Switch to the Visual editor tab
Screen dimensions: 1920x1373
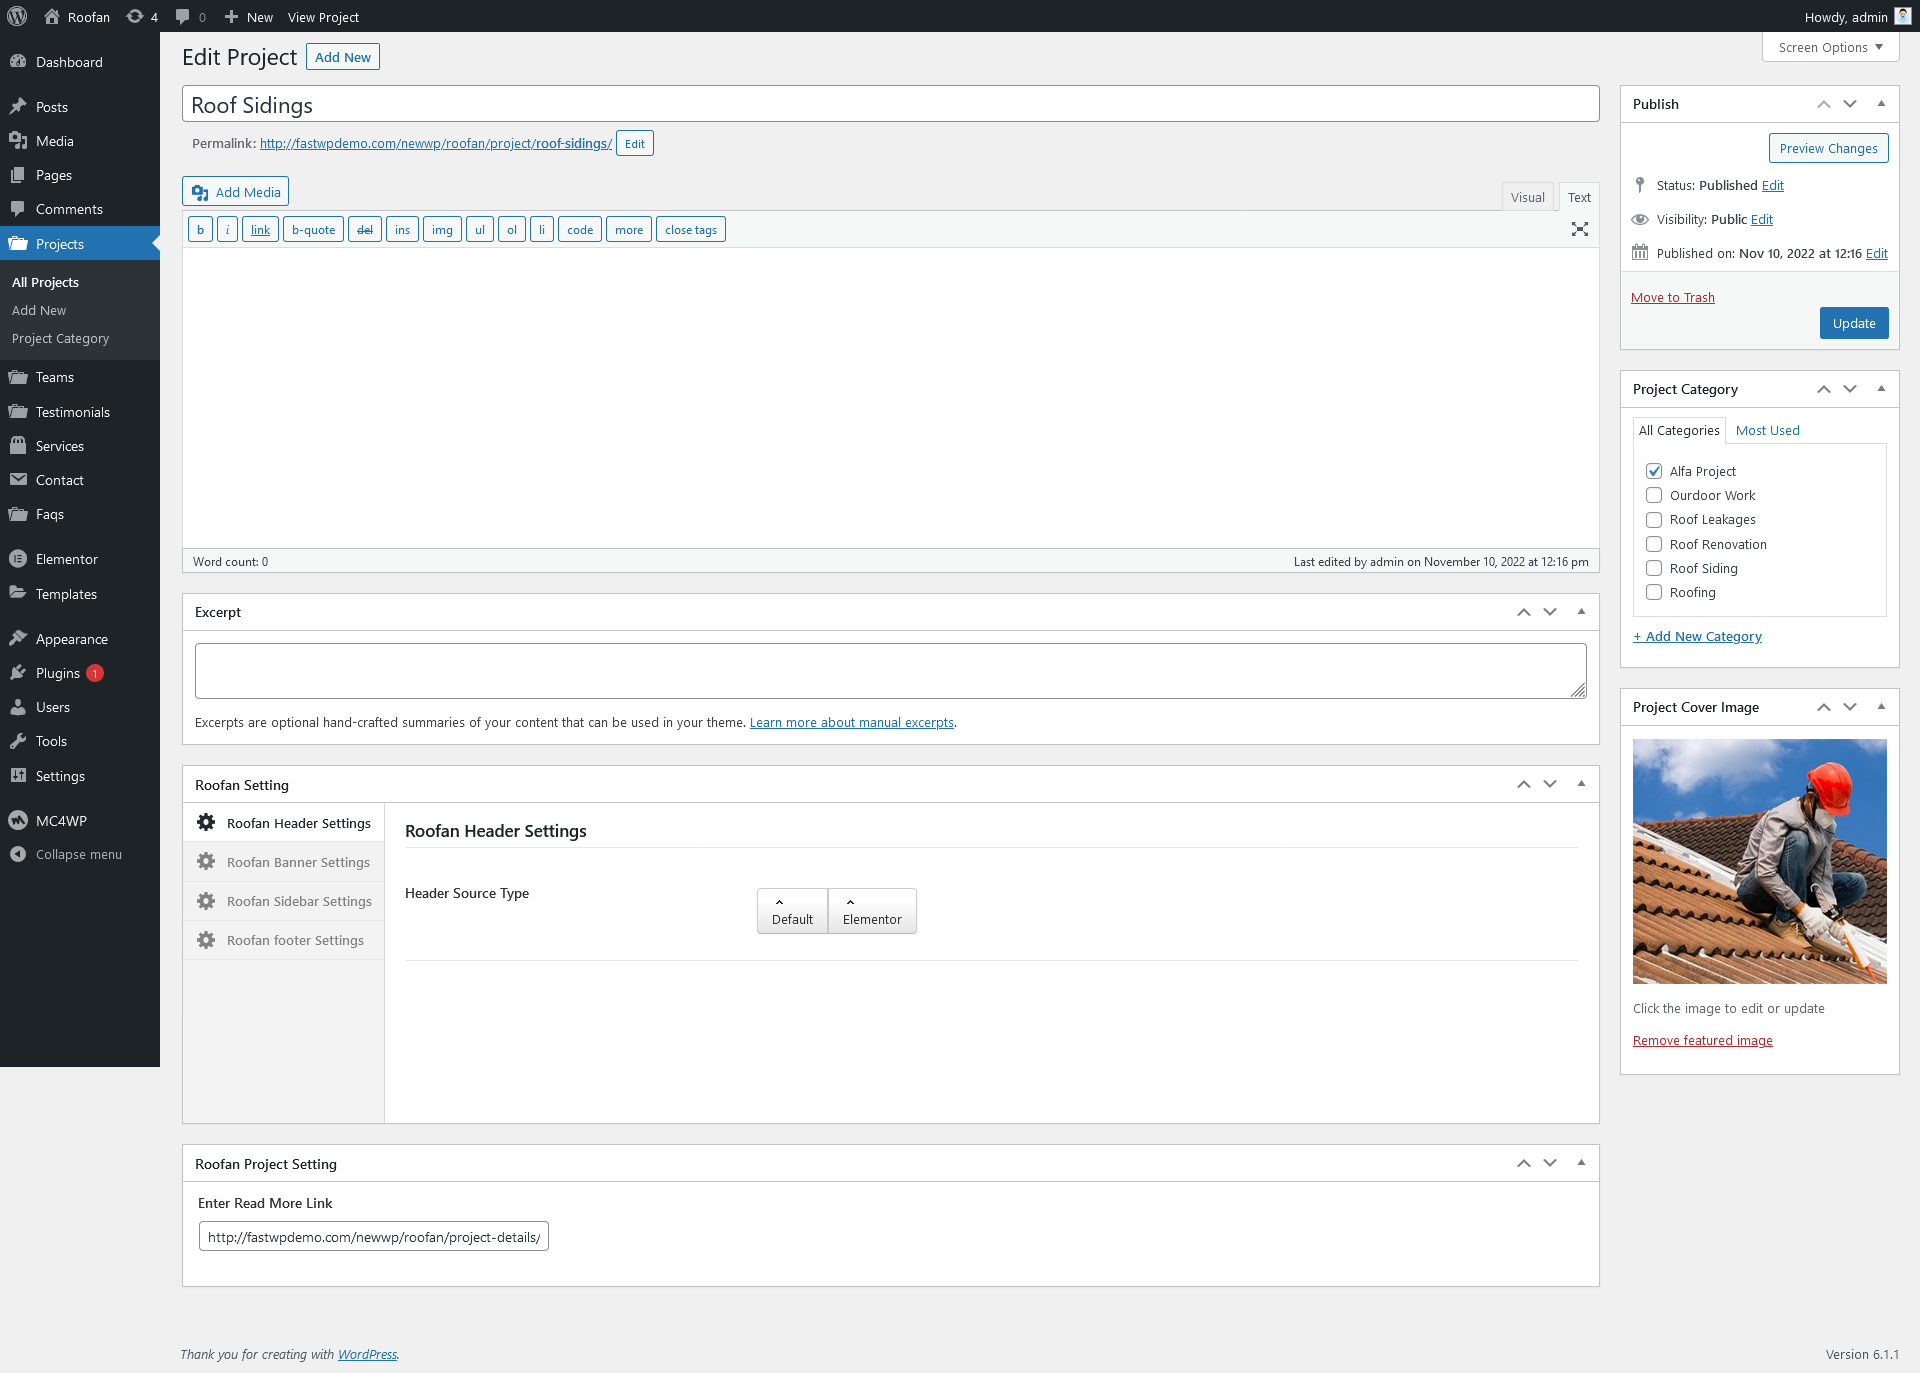[1527, 197]
